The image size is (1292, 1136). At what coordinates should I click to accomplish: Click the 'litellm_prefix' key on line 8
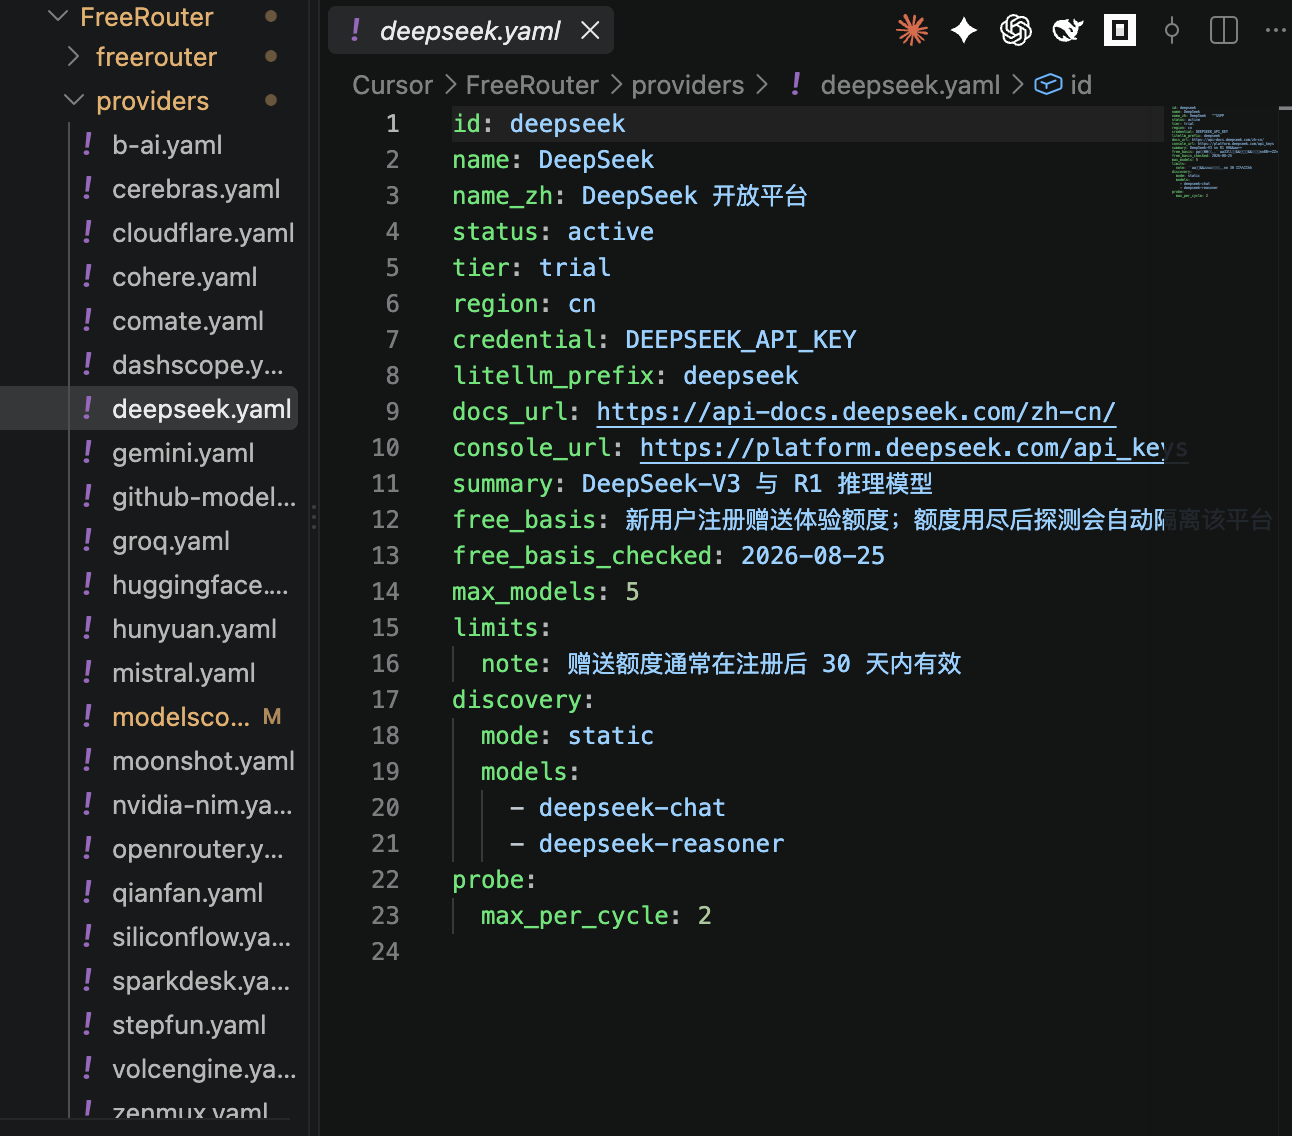(553, 376)
